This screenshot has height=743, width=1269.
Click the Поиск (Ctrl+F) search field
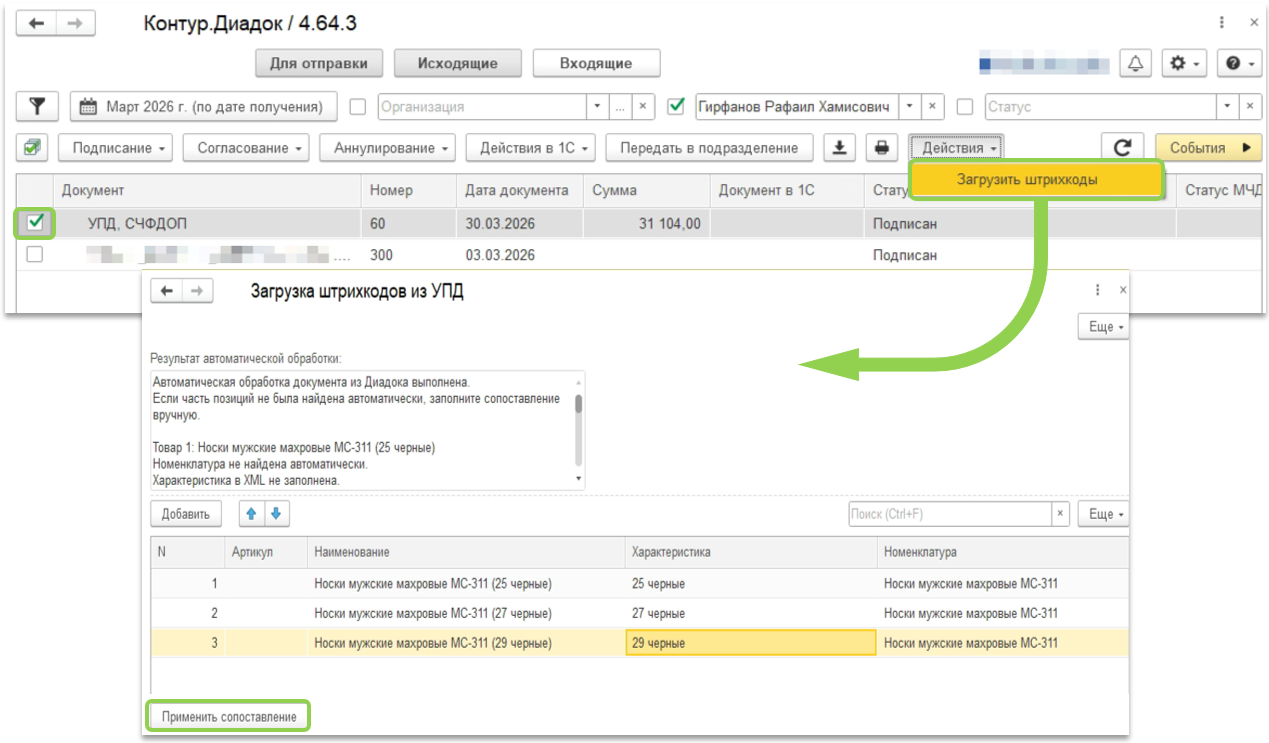[x=949, y=514]
